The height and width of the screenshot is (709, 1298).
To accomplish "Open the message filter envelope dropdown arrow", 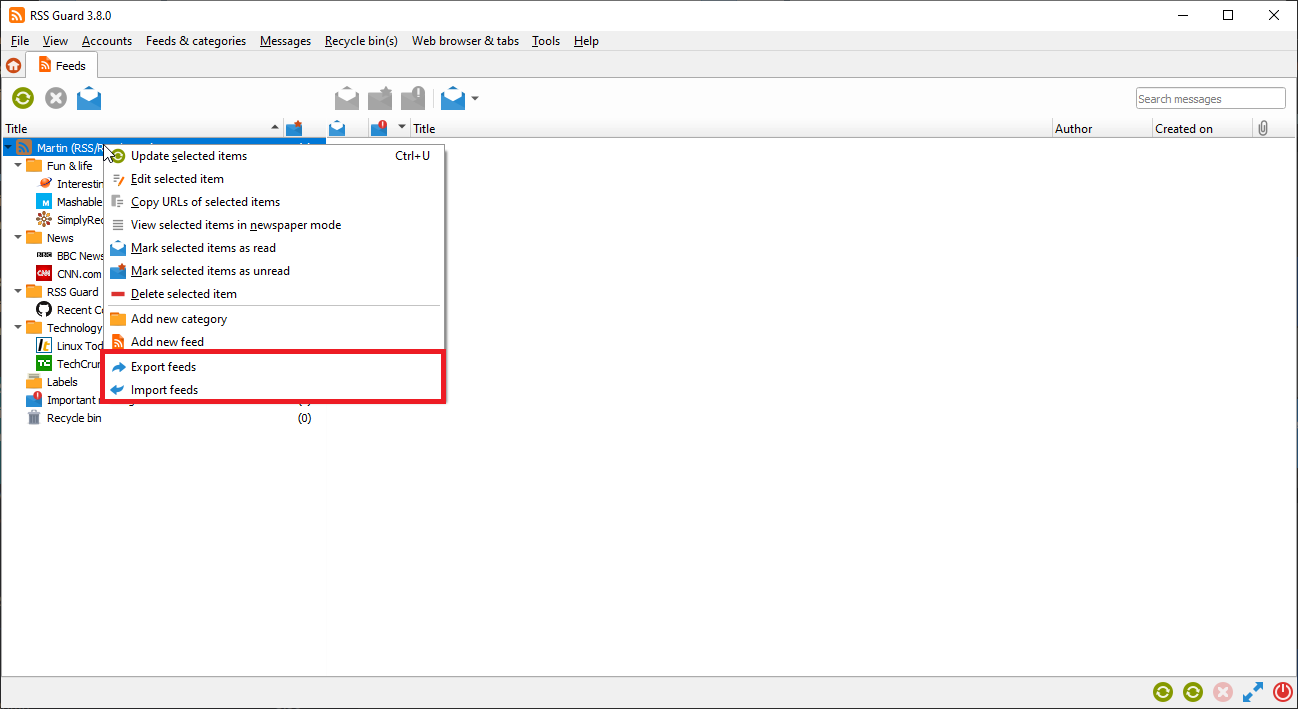I will [475, 98].
